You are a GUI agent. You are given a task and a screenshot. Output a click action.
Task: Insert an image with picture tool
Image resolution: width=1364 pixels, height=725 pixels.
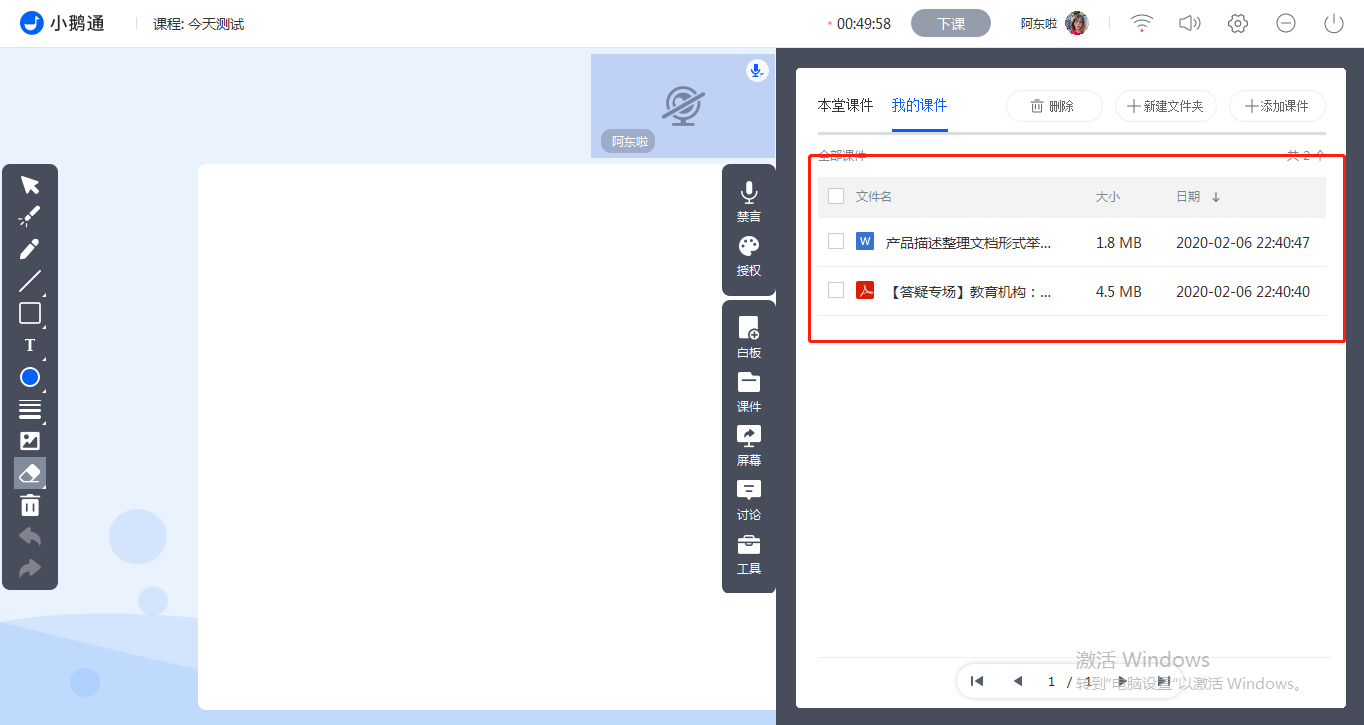(30, 441)
